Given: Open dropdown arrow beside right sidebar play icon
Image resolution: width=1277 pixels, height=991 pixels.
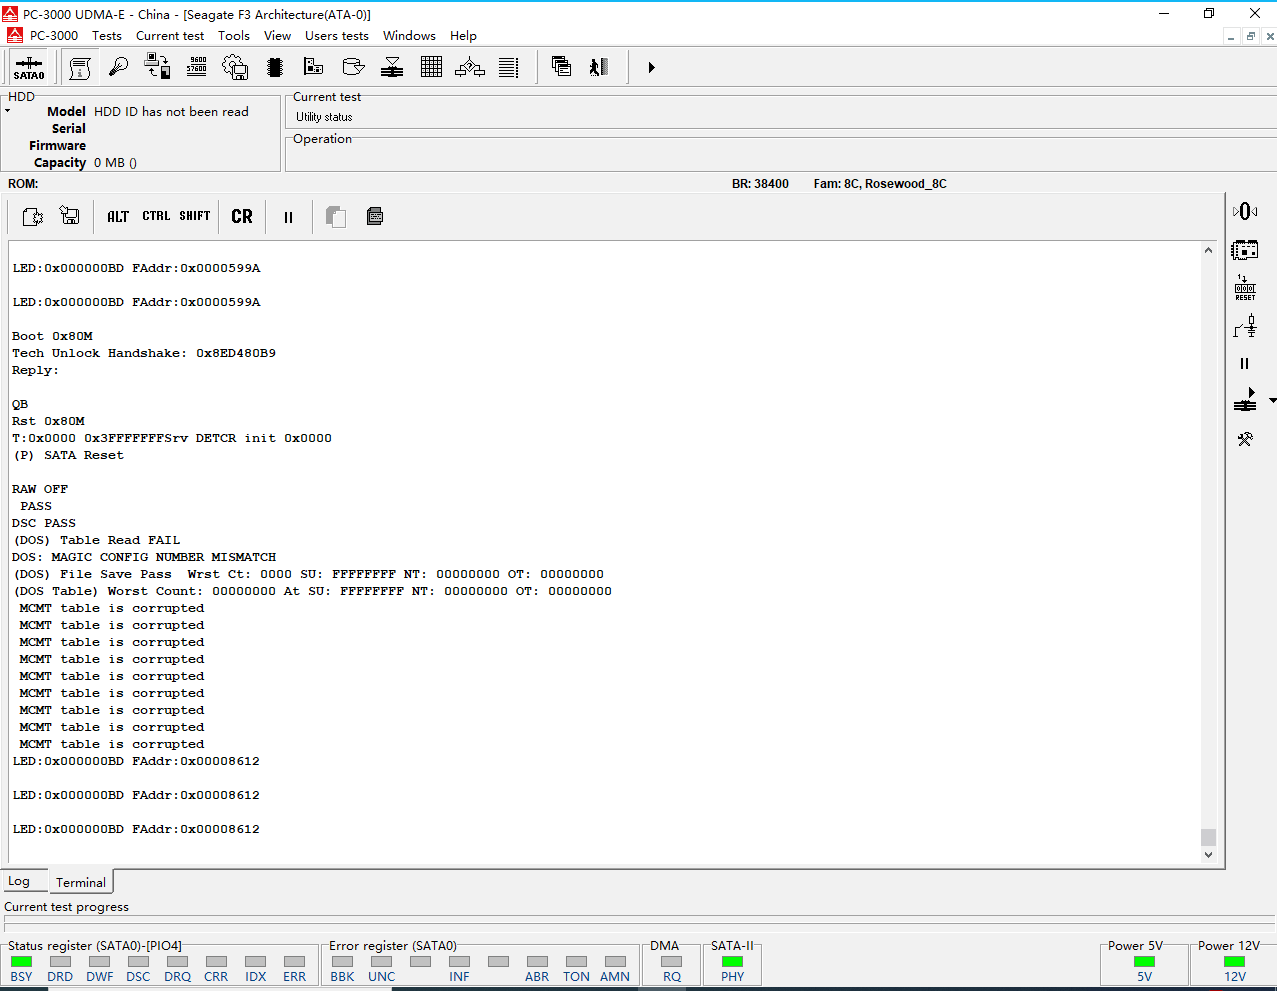Looking at the screenshot, I should point(1272,401).
